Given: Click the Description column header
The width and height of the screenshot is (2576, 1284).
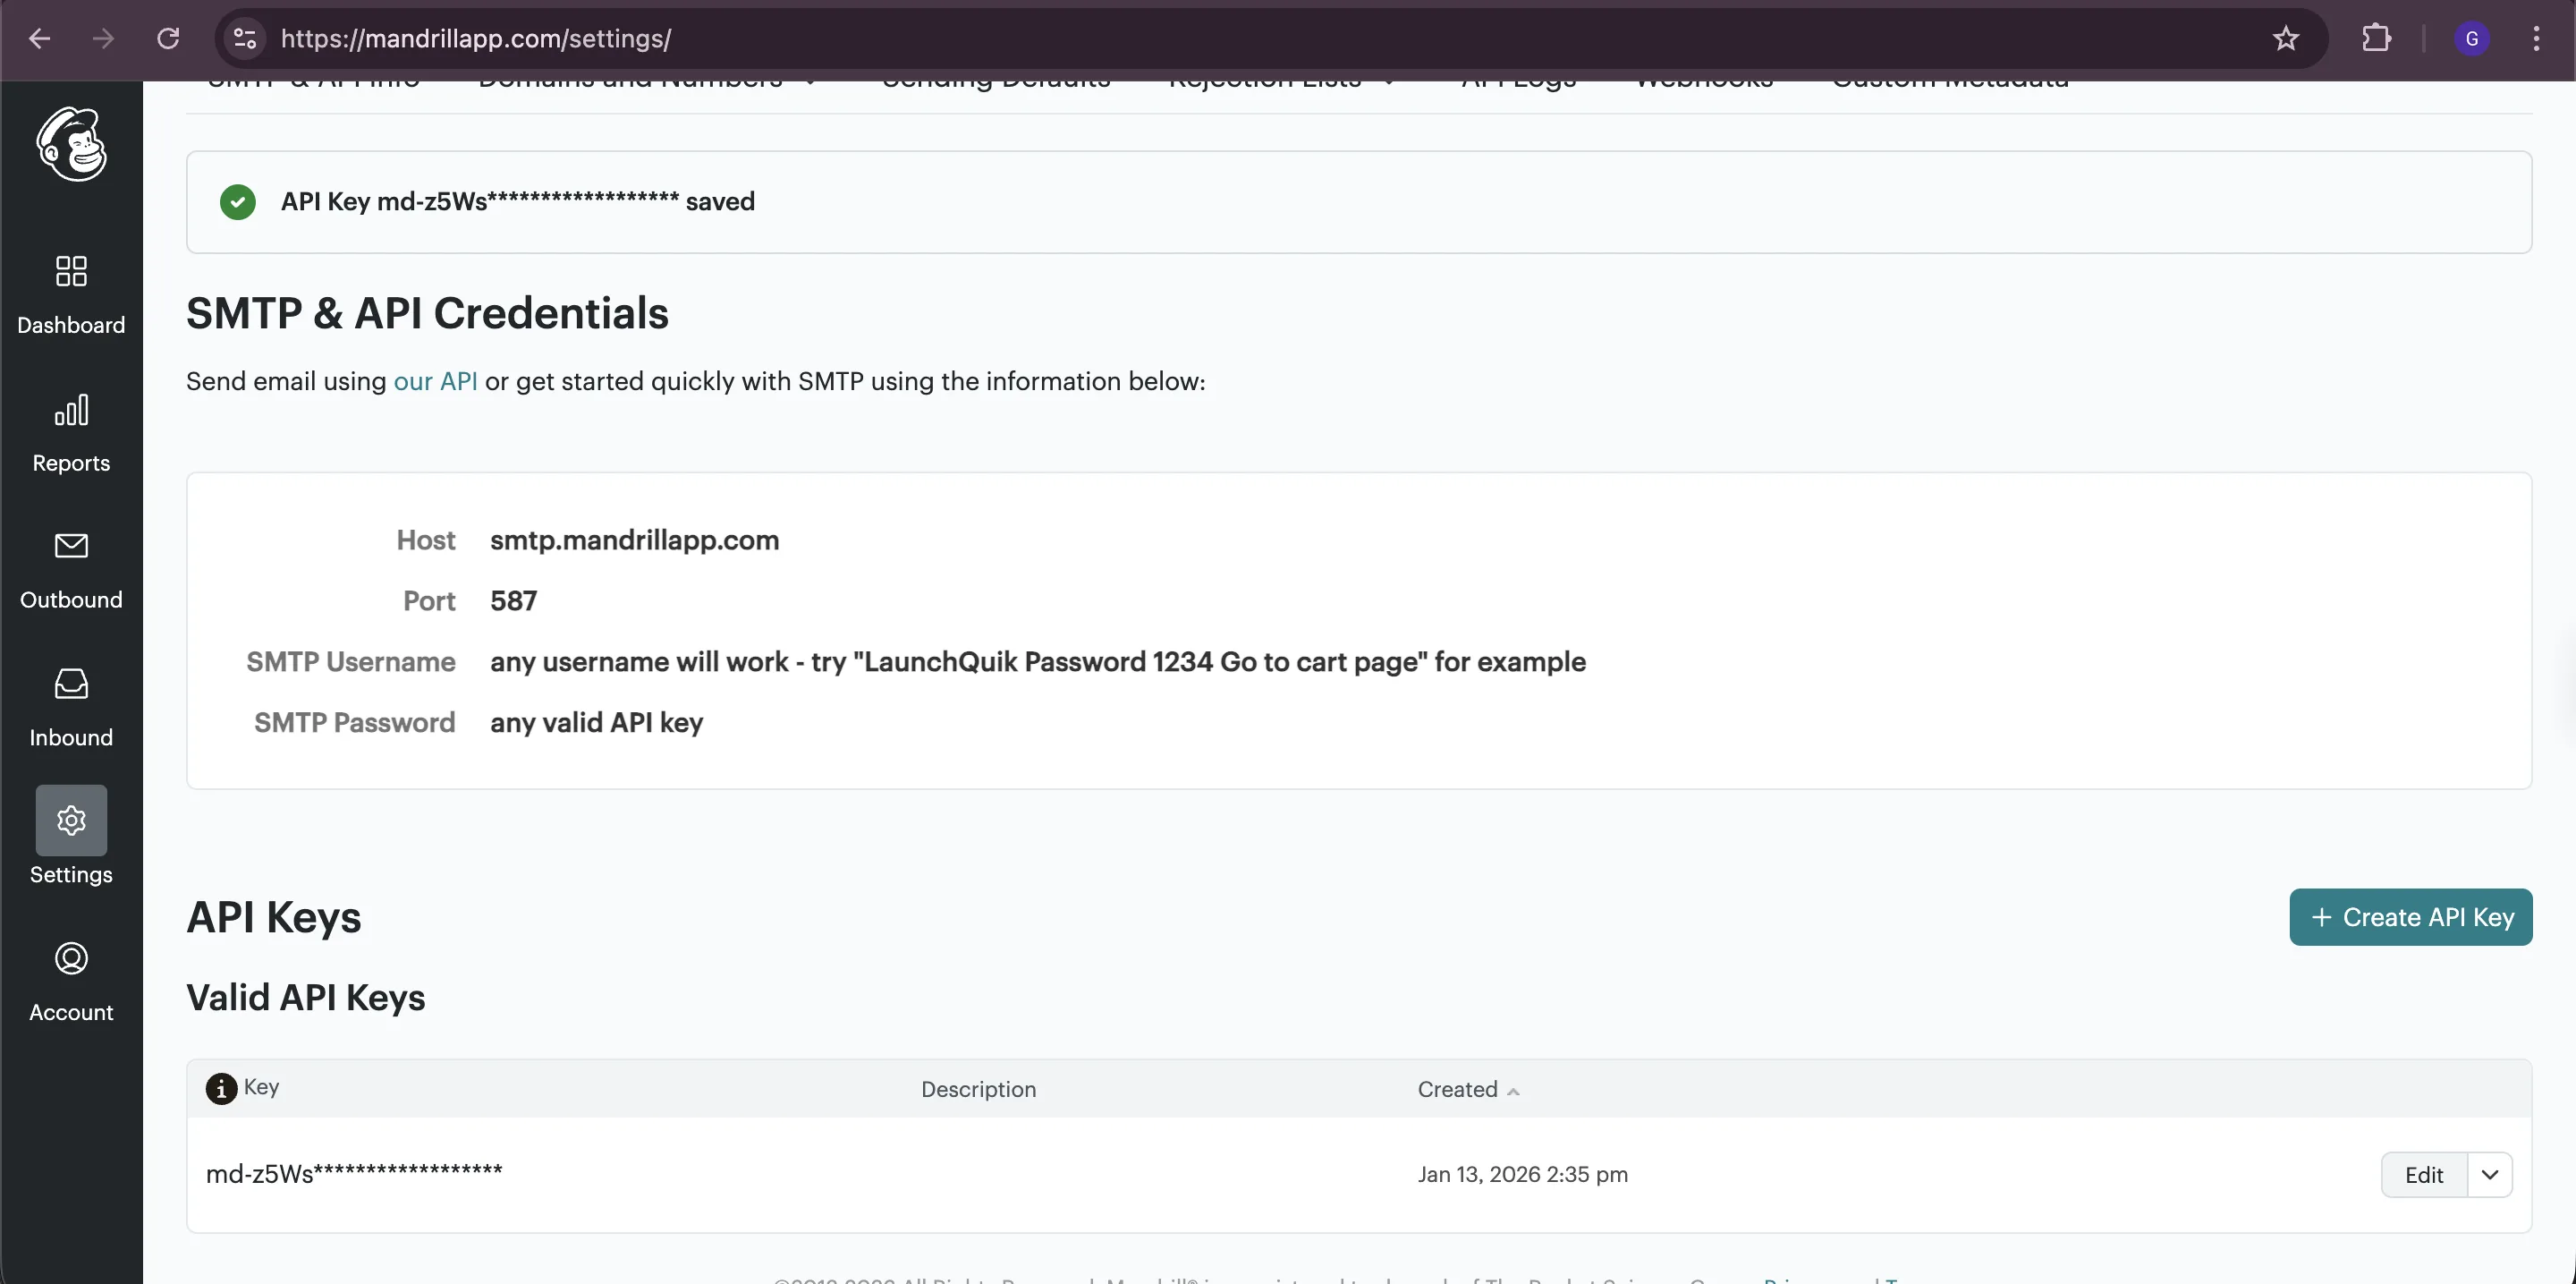Looking at the screenshot, I should 978,1089.
